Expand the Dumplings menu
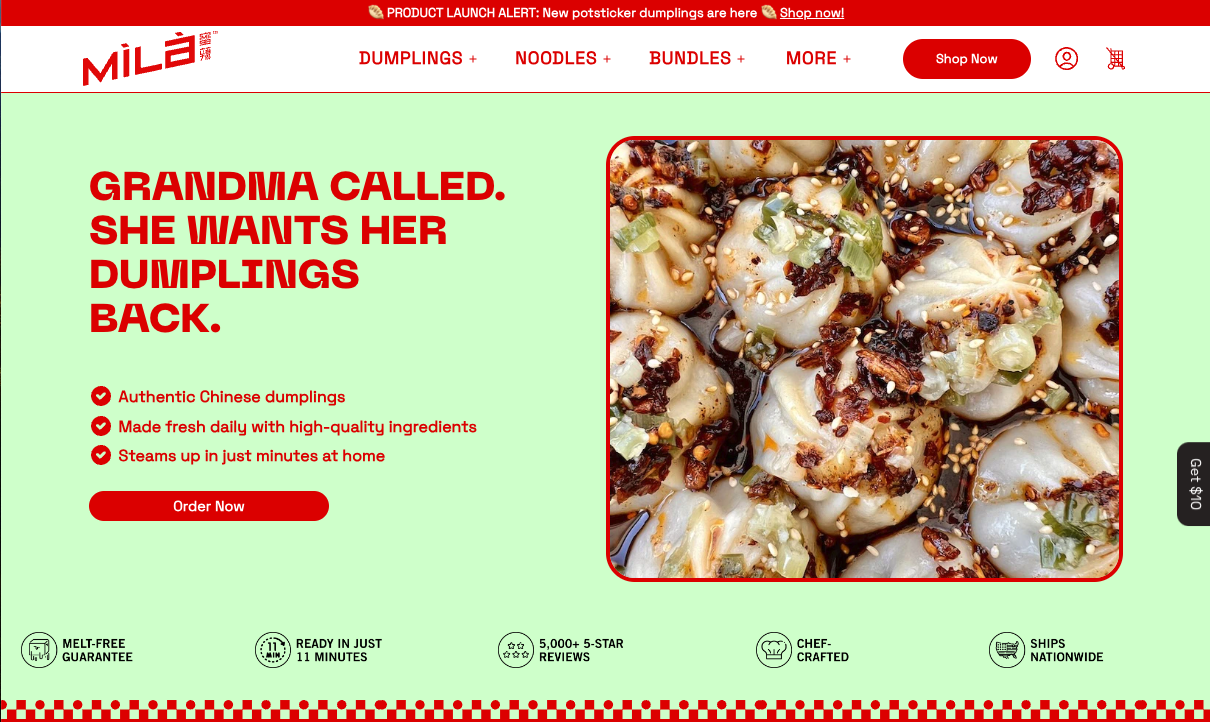 (418, 58)
